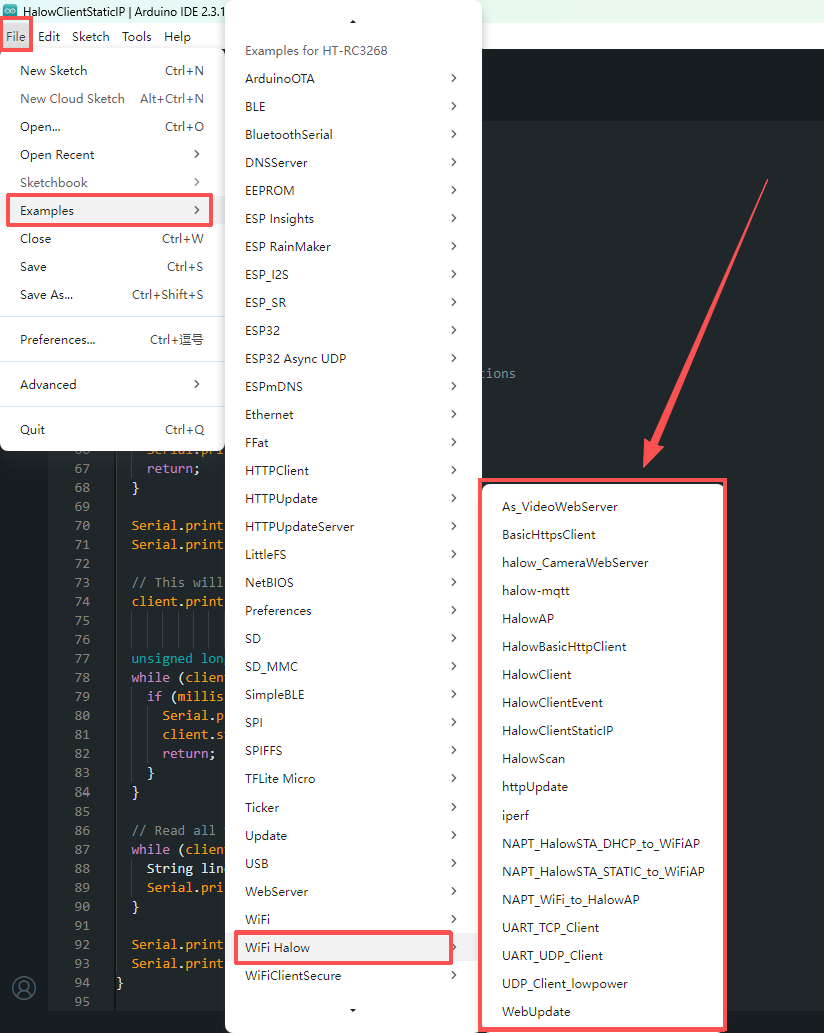Open the UDP_Client_lowpower example

603,984
